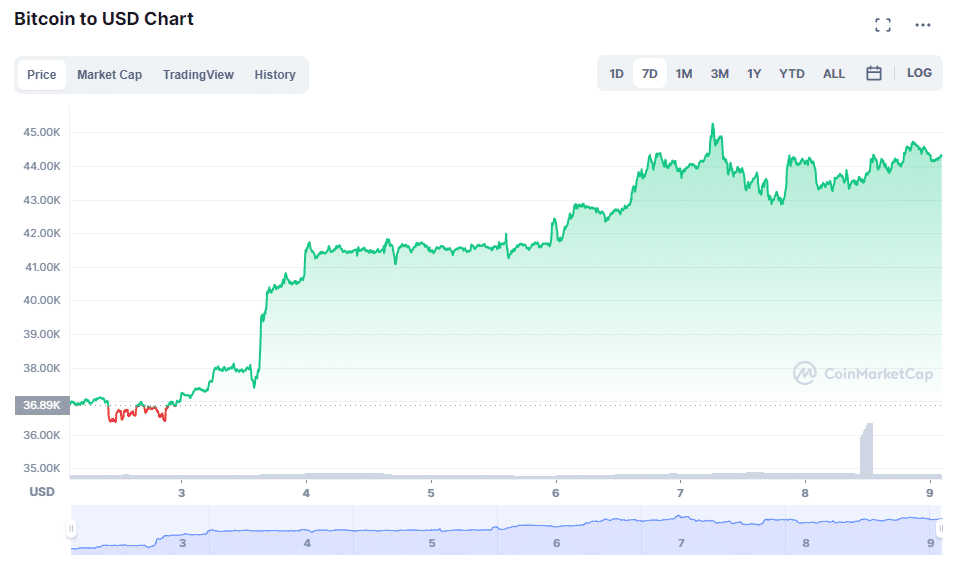The image size is (958, 564).
Task: Select the YTD range
Action: 792,74
